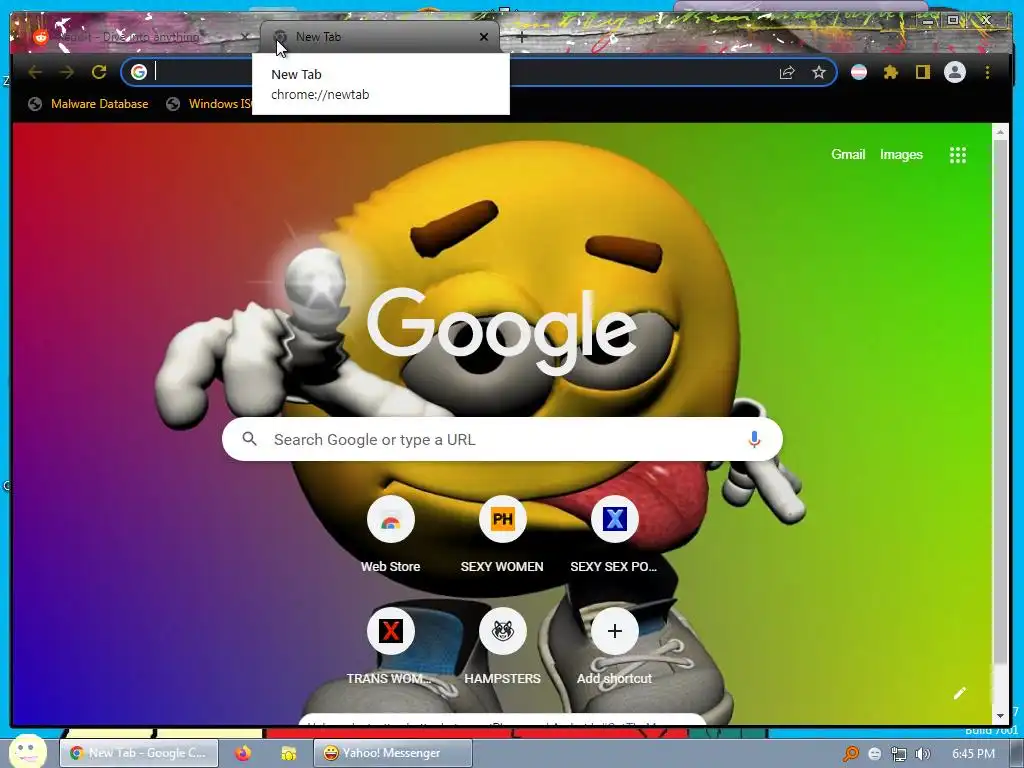This screenshot has width=1024, height=768.
Task: Click the Add shortcut button
Action: [614, 647]
